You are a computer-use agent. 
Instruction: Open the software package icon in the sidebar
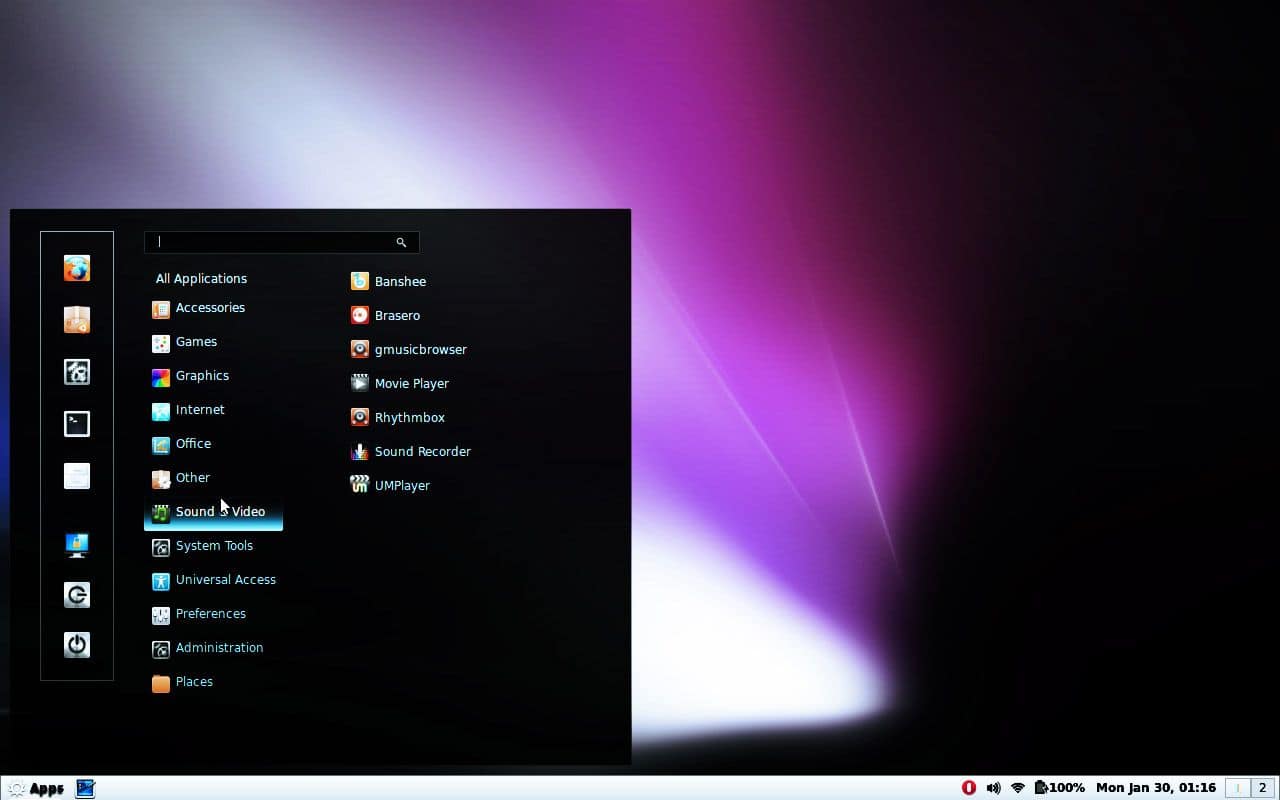click(77, 319)
